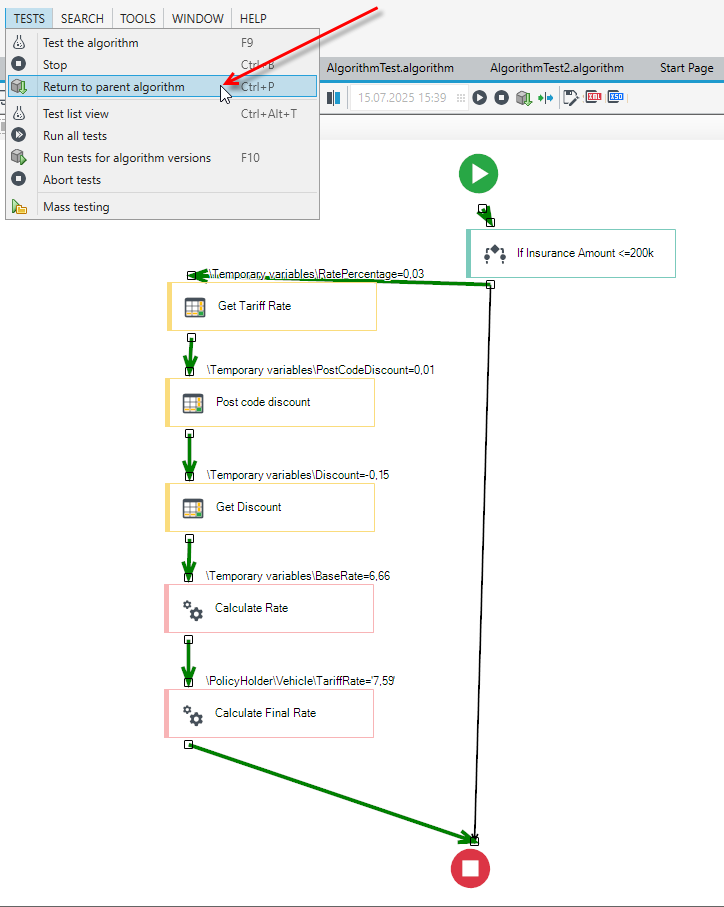Click gears icon in Calculate Final Rate block
The width and height of the screenshot is (724, 907).
193,715
